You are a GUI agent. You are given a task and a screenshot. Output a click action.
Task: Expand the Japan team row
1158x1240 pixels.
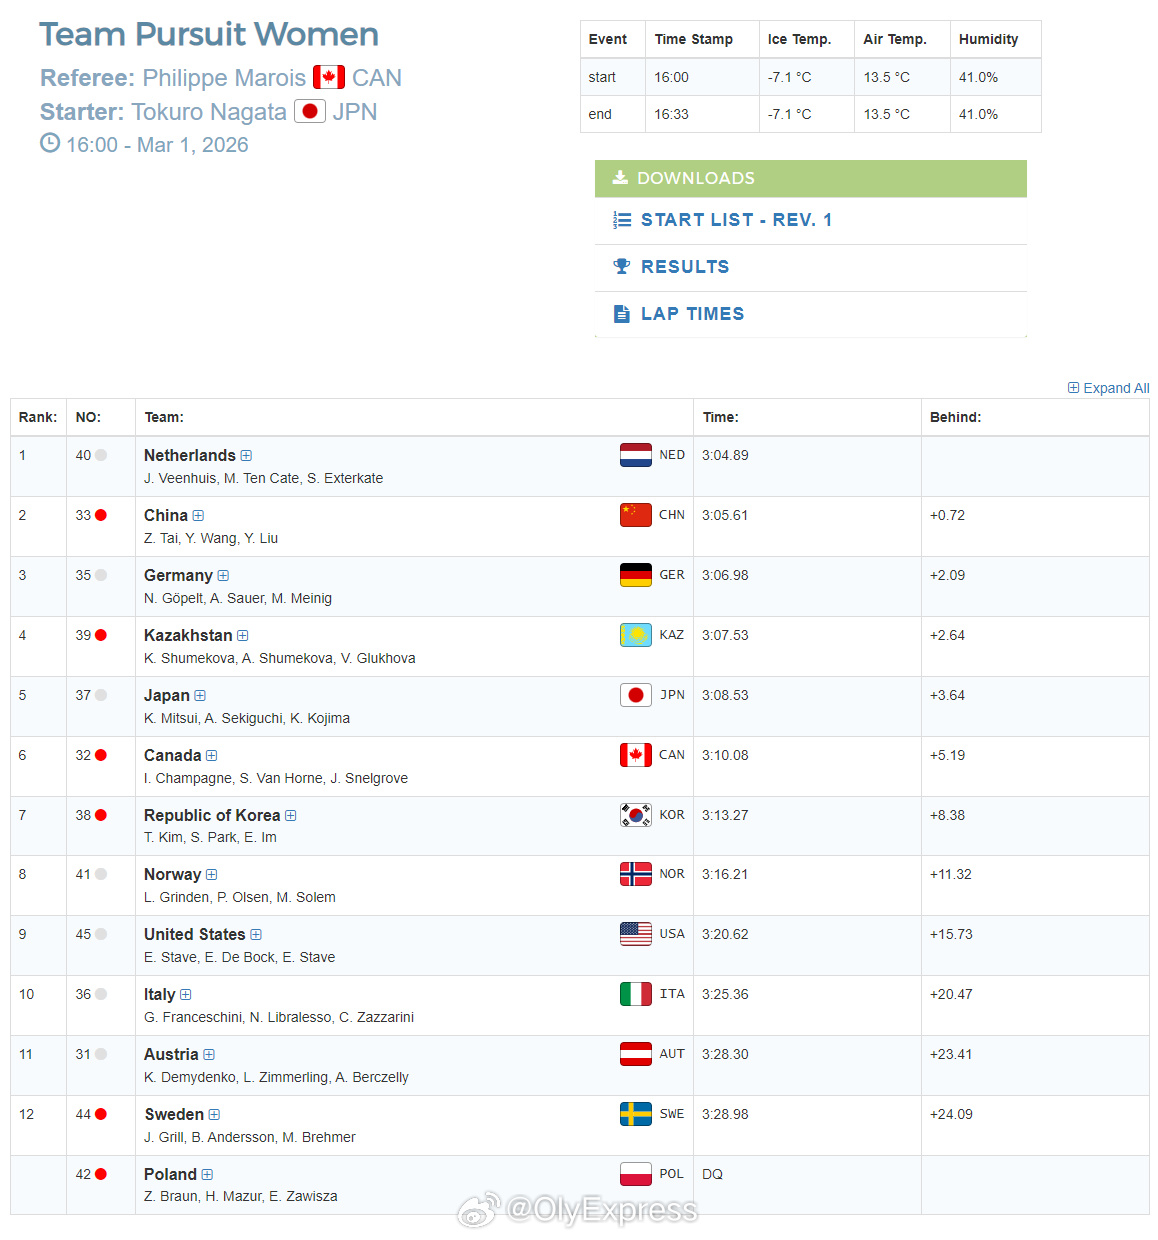[x=200, y=696]
